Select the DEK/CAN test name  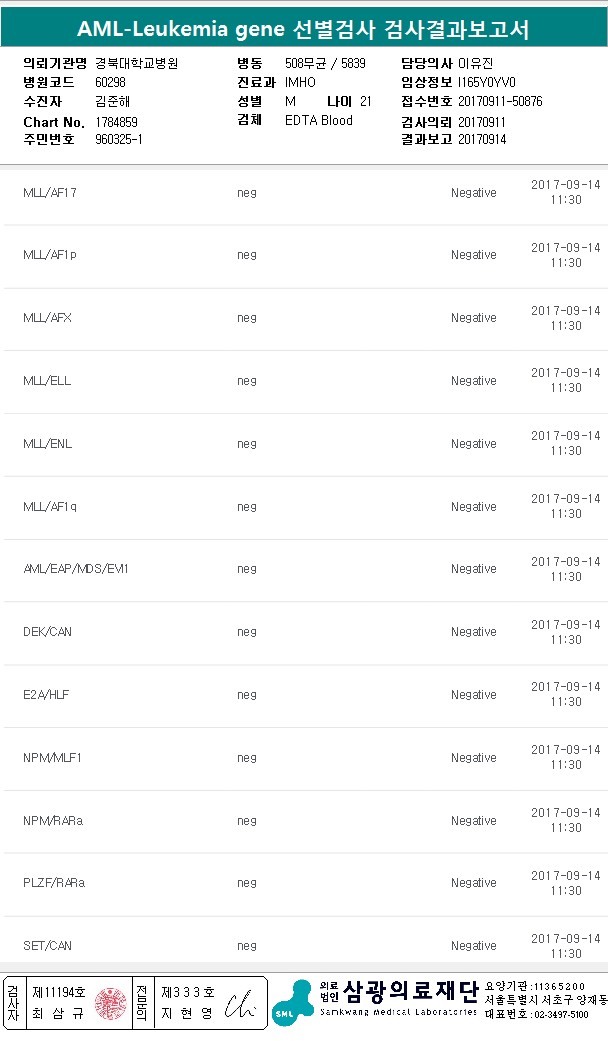(46, 632)
